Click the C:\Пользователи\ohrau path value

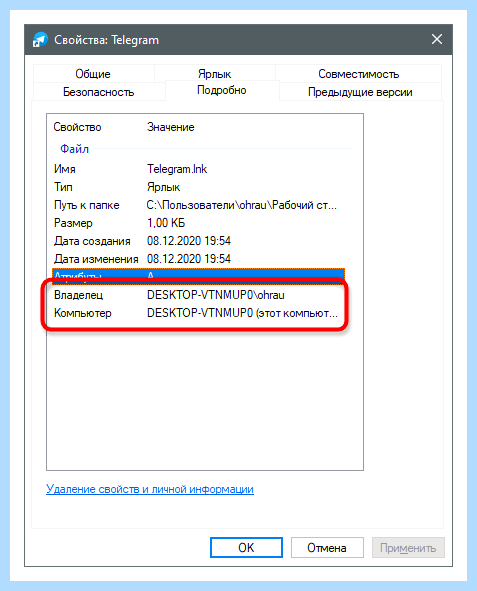point(242,205)
